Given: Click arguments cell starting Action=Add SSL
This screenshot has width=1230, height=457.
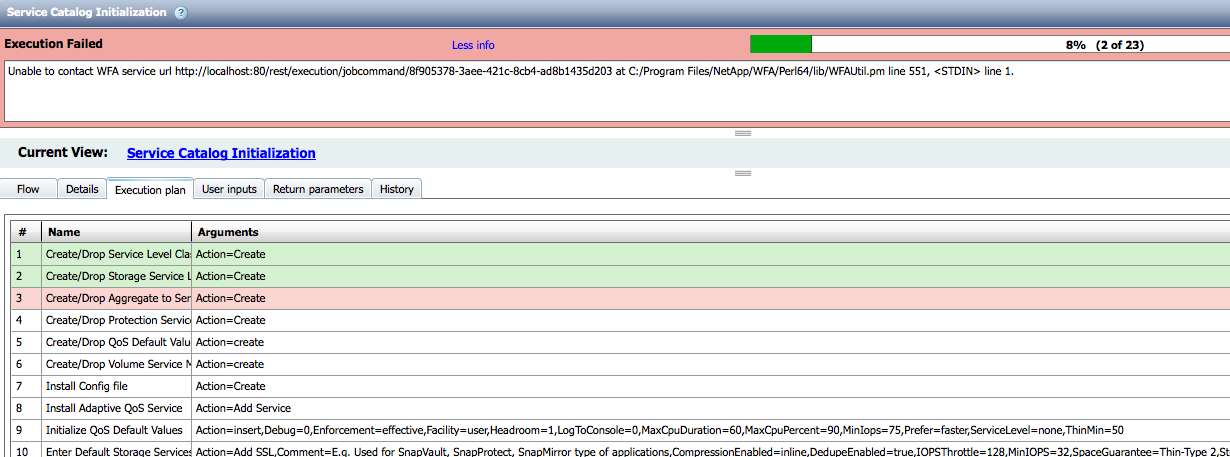Looking at the screenshot, I should (x=711, y=449).
